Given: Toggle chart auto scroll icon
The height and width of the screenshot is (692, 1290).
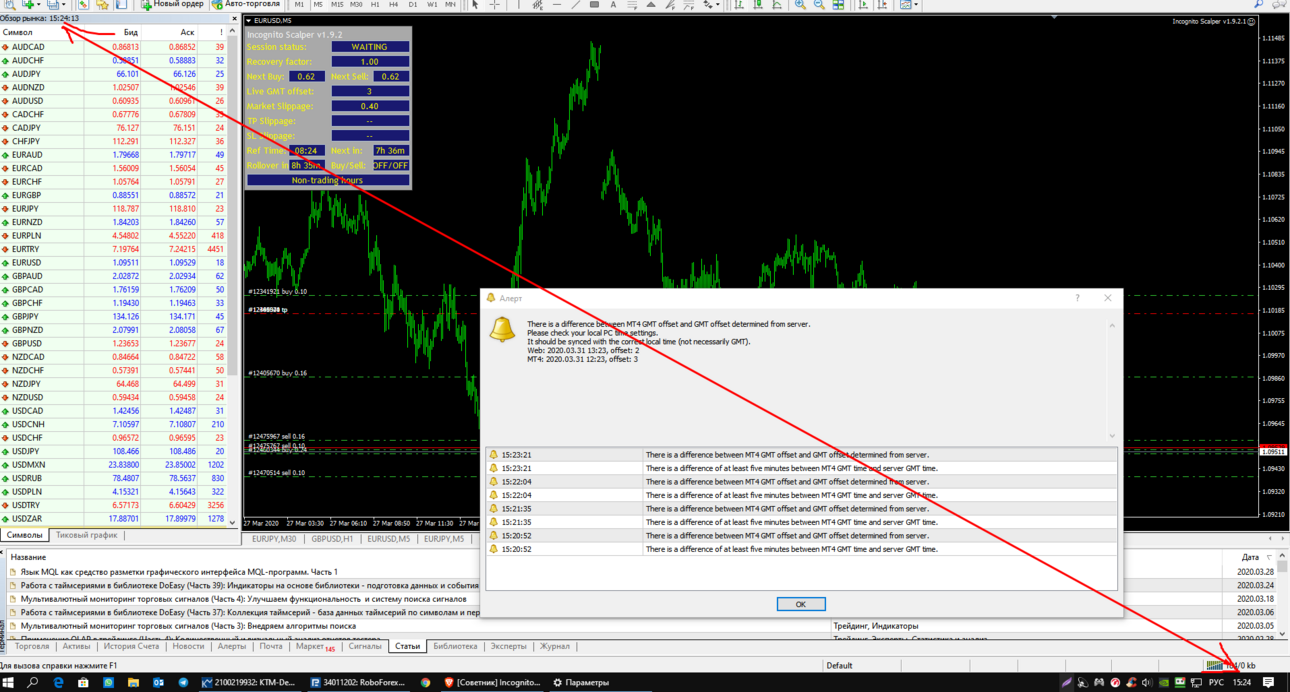Looking at the screenshot, I should pos(864,4).
